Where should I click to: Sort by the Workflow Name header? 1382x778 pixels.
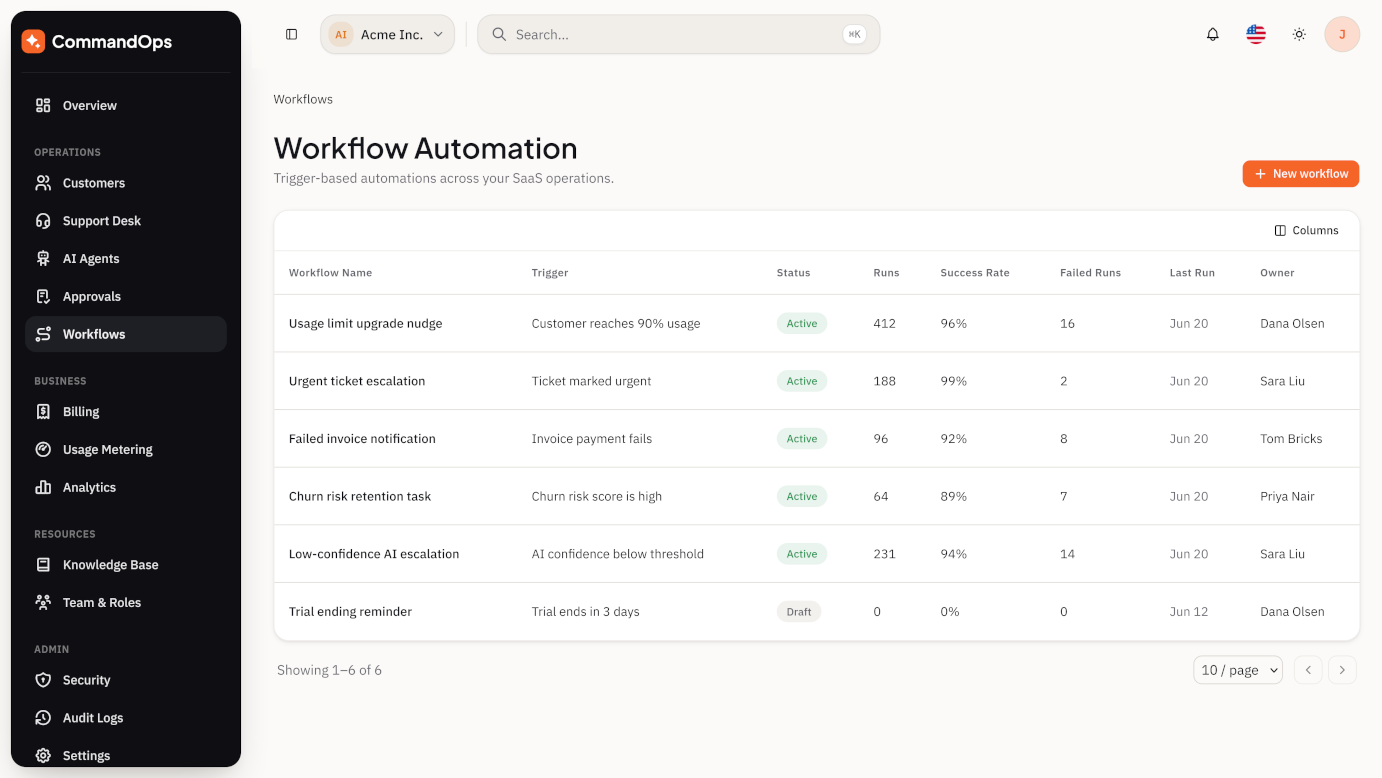click(x=330, y=273)
